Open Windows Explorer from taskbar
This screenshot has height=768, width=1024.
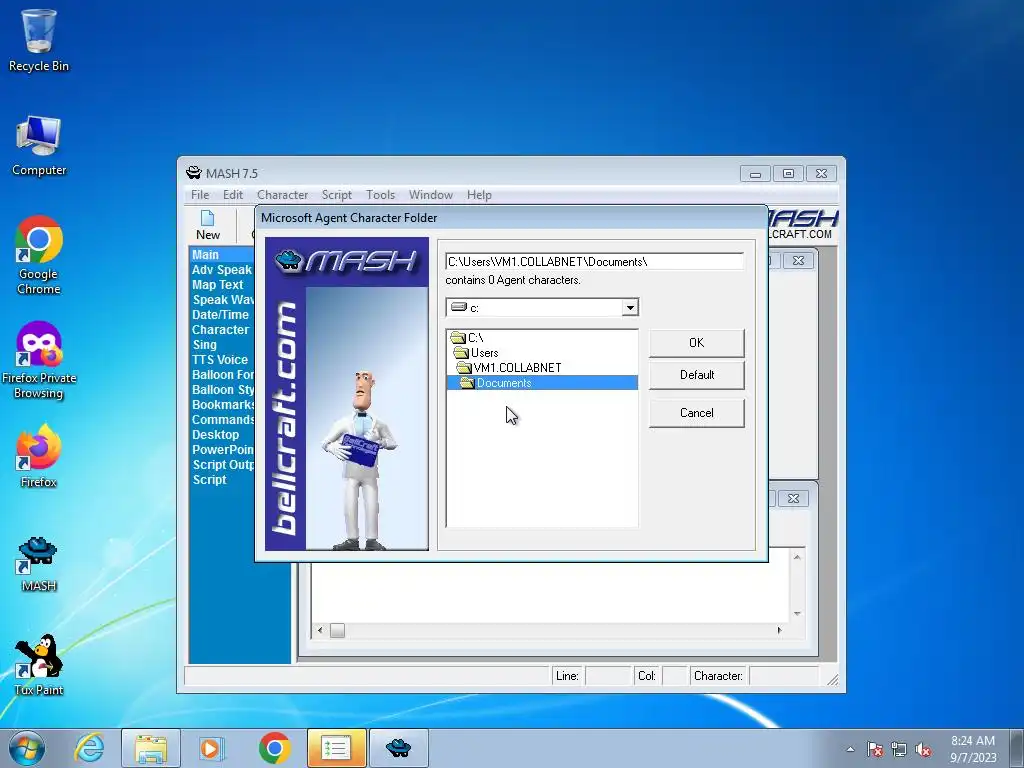(x=150, y=748)
